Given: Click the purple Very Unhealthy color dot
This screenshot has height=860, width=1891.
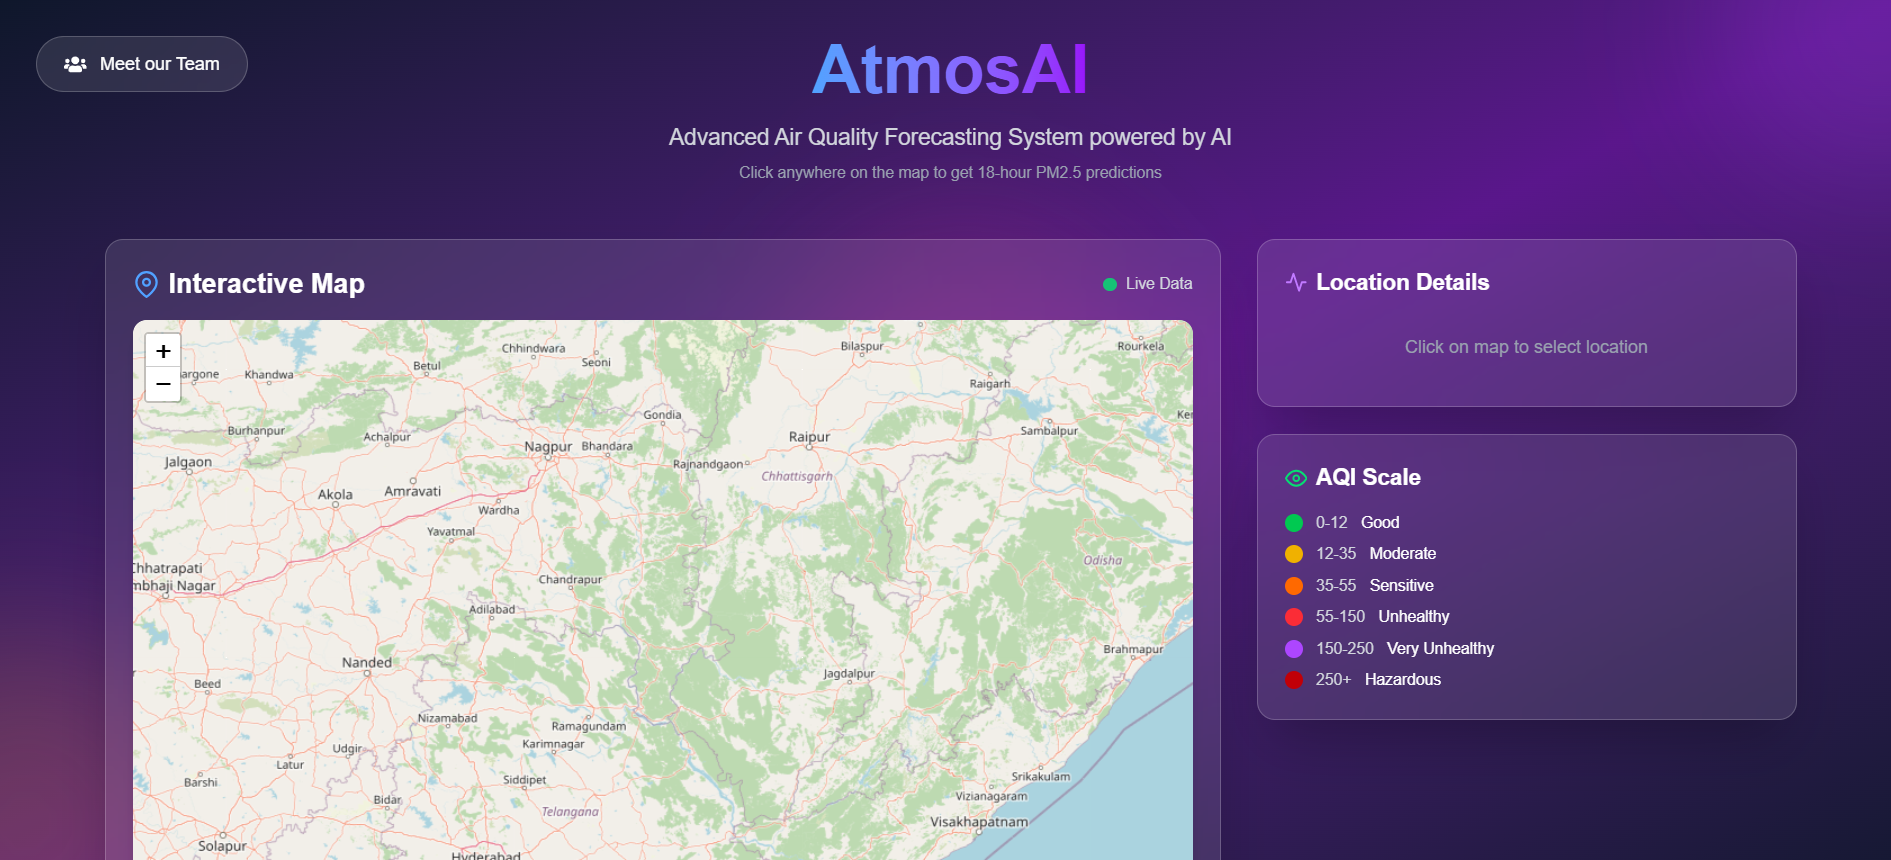Looking at the screenshot, I should (1294, 649).
